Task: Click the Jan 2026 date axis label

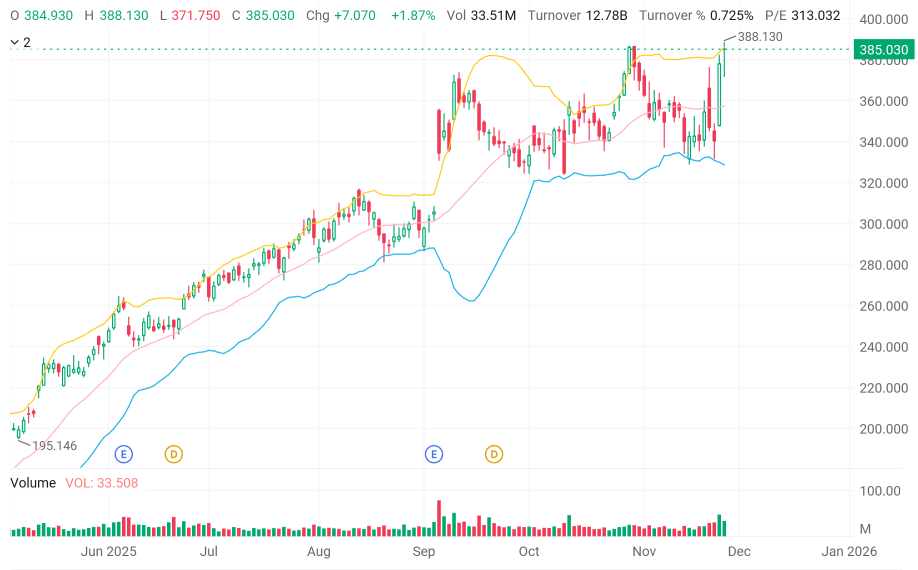Action: pos(849,551)
